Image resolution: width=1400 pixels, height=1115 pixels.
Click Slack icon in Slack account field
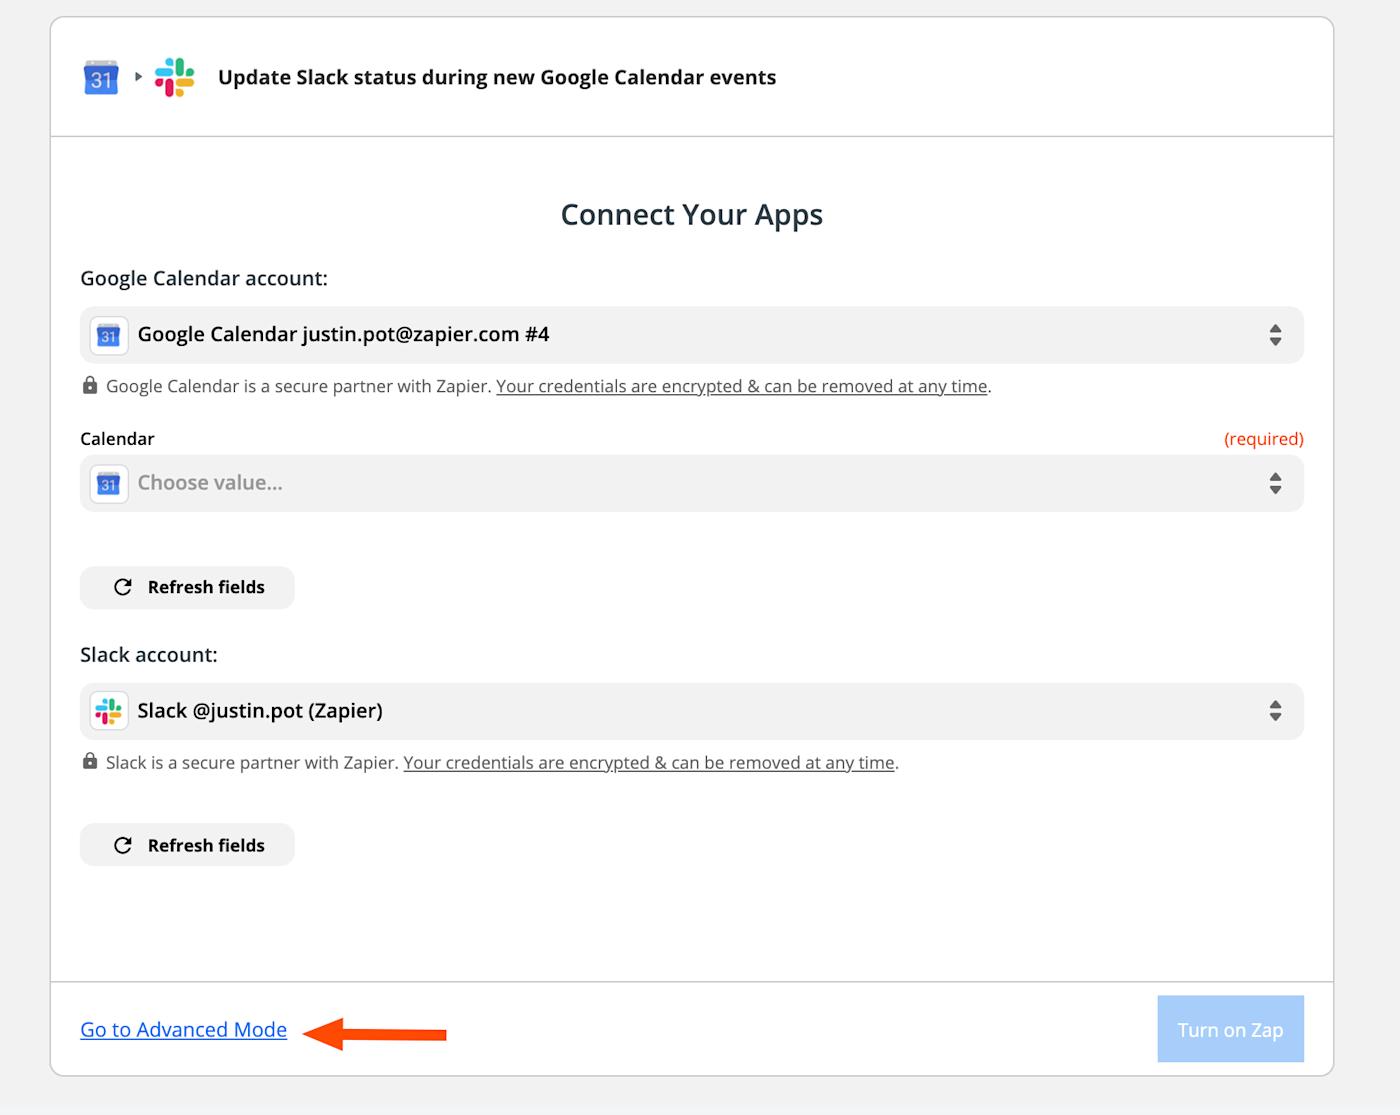pyautogui.click(x=109, y=711)
